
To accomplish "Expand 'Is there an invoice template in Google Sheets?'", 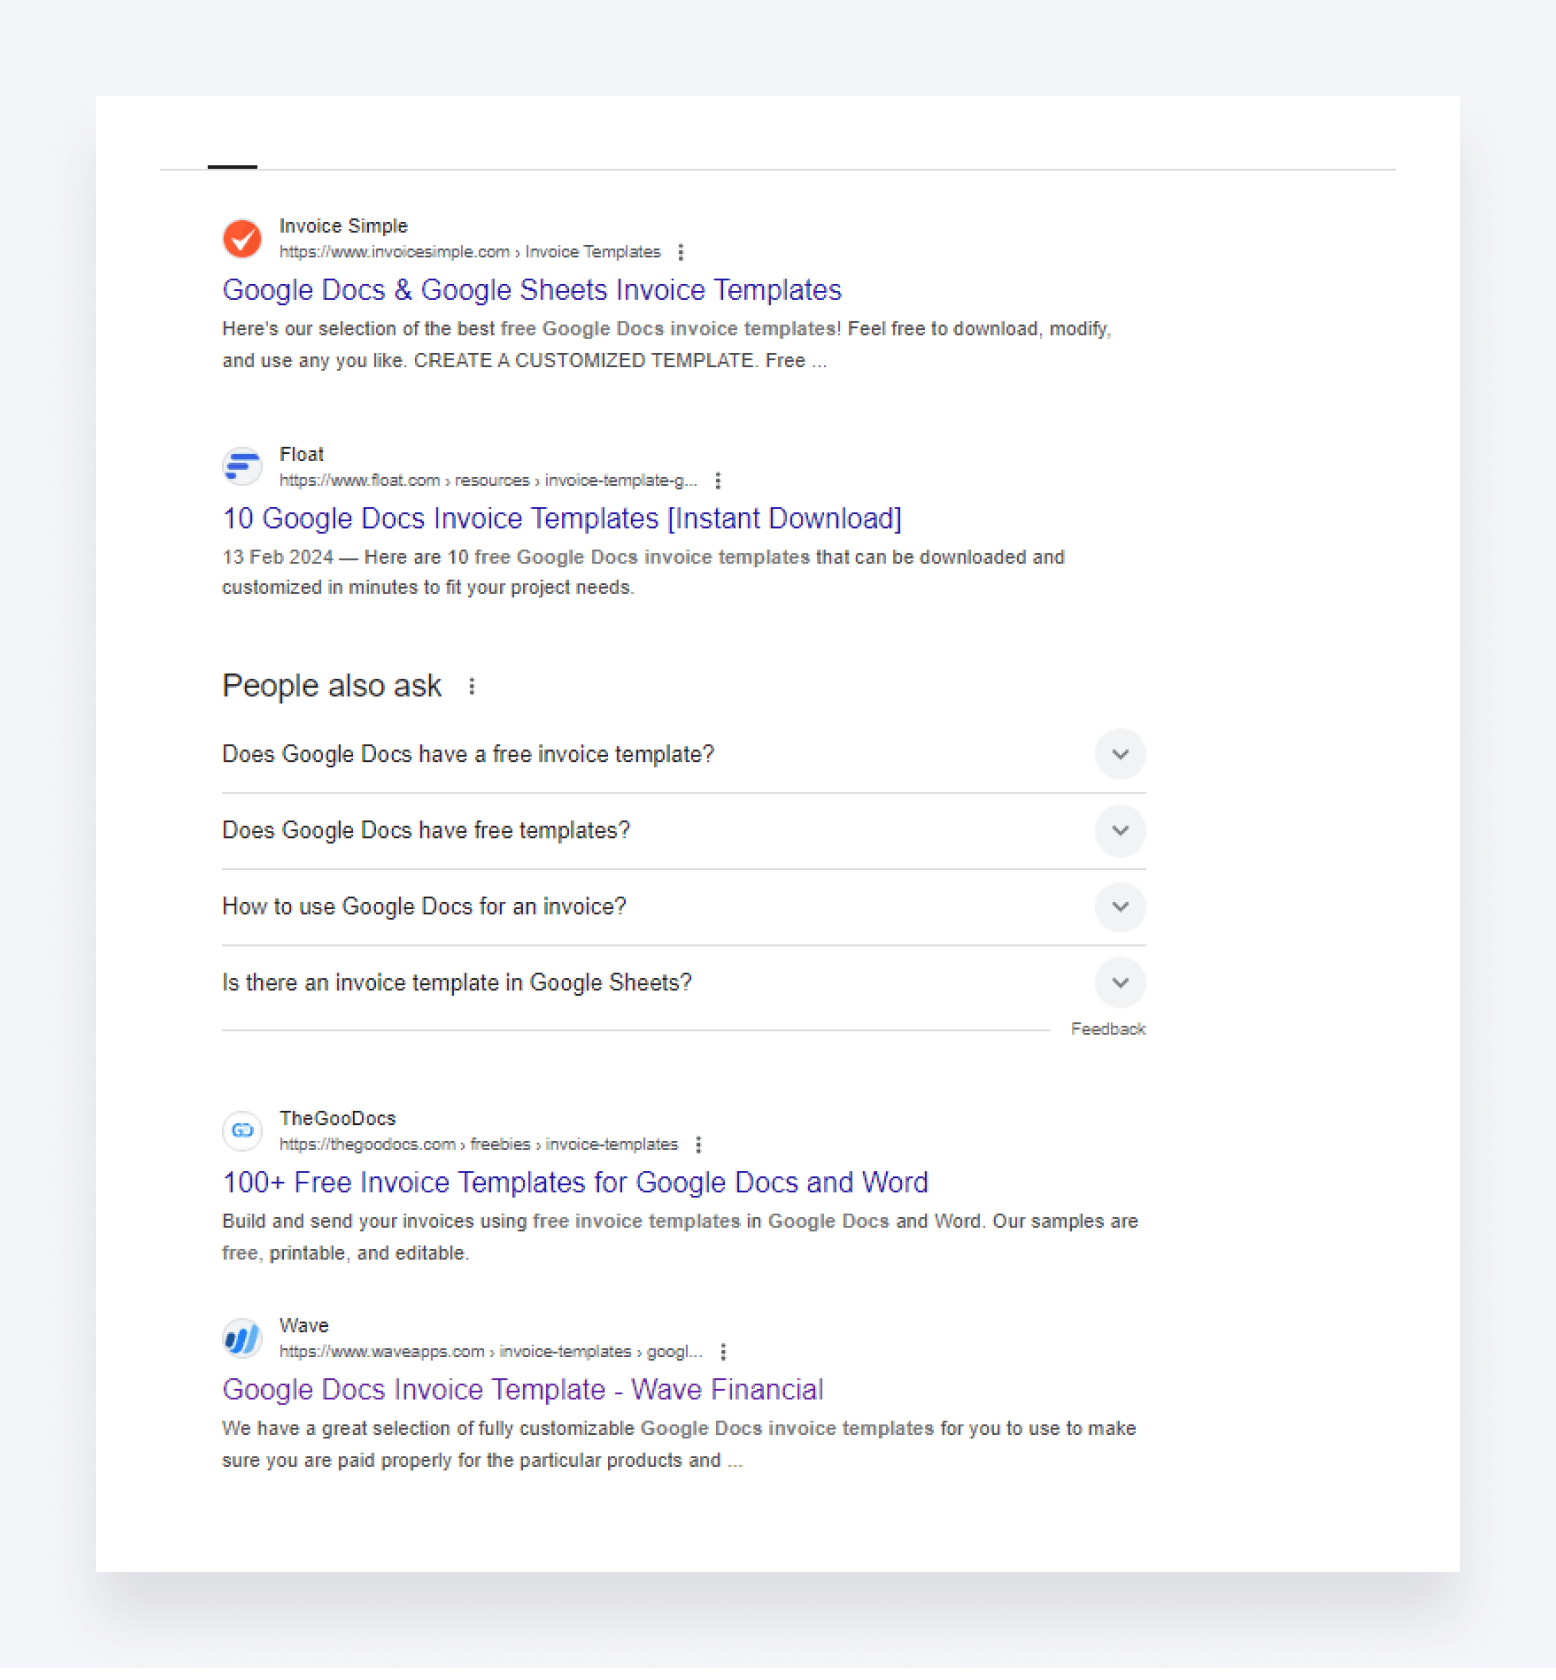I will [1120, 983].
